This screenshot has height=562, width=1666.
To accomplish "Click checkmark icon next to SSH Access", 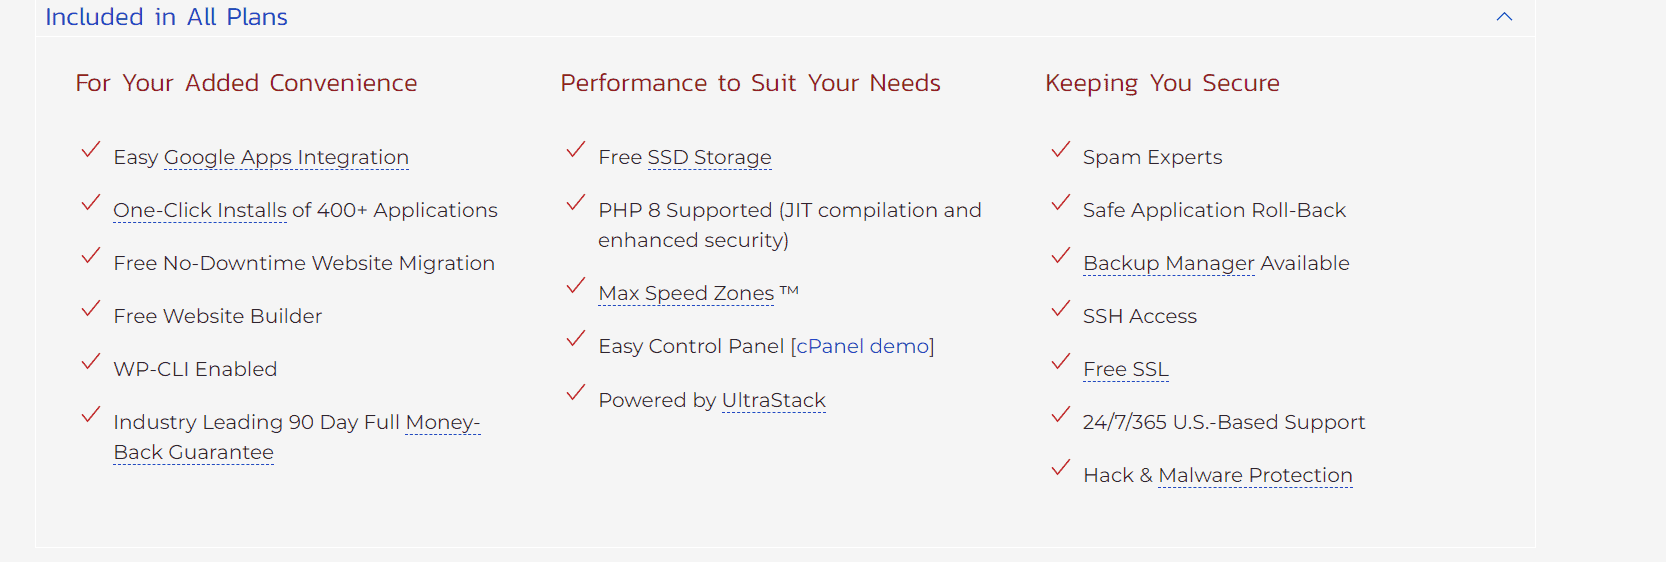I will (x=1061, y=309).
